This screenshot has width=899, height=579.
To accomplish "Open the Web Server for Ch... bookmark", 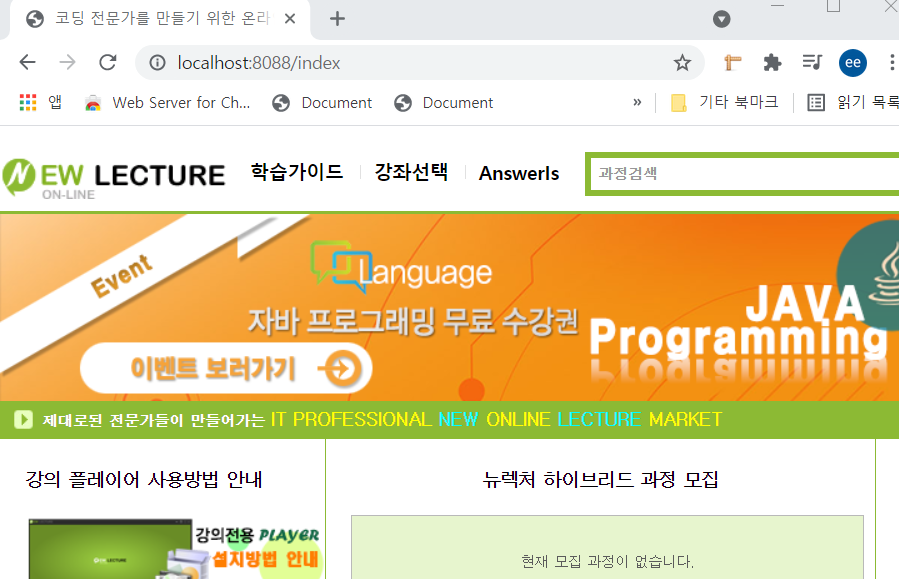I will pos(167,103).
